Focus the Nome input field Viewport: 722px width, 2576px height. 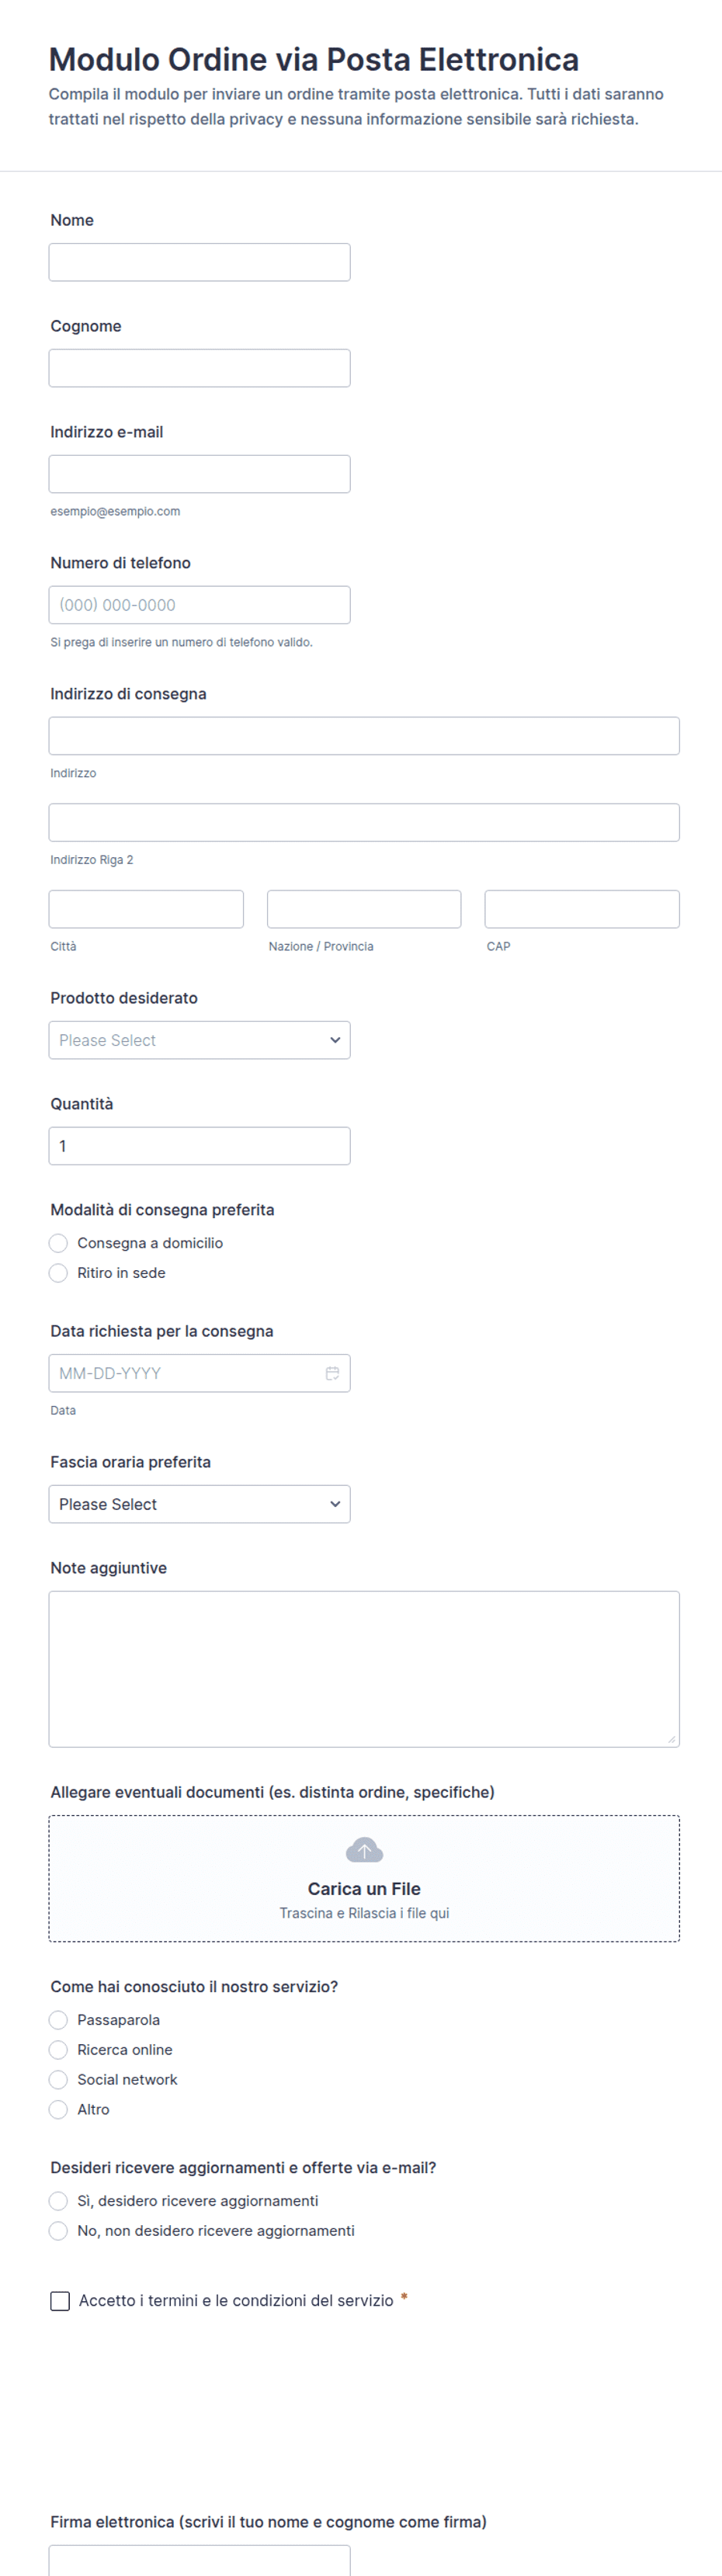click(199, 262)
